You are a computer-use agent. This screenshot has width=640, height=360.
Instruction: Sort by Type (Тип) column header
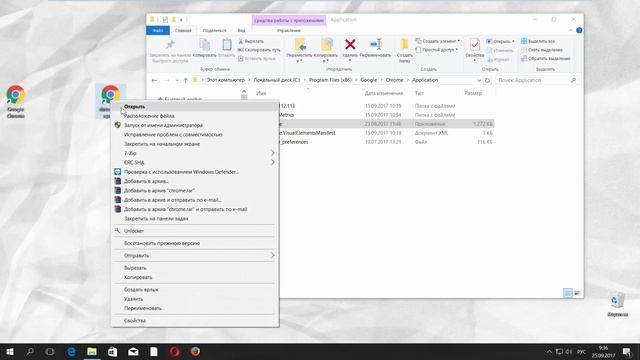point(419,93)
